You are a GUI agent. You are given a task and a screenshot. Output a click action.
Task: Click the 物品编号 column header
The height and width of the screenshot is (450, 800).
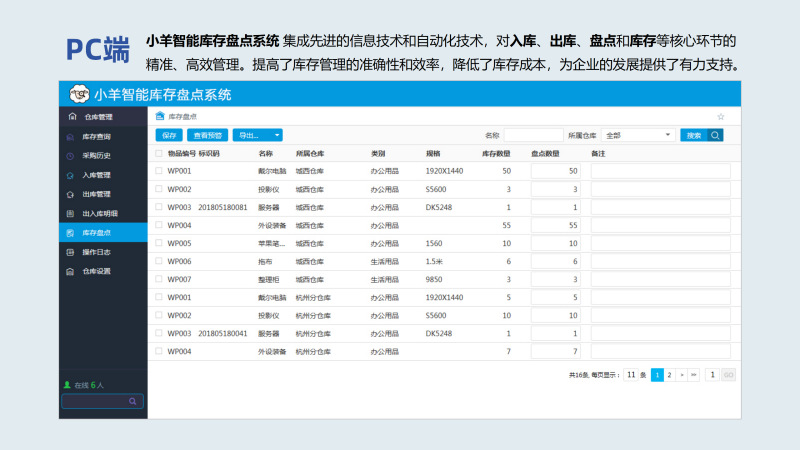(x=182, y=154)
